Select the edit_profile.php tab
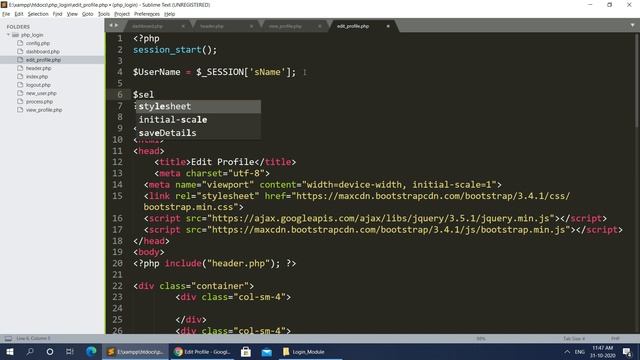This screenshot has height=360, width=640. (353, 26)
